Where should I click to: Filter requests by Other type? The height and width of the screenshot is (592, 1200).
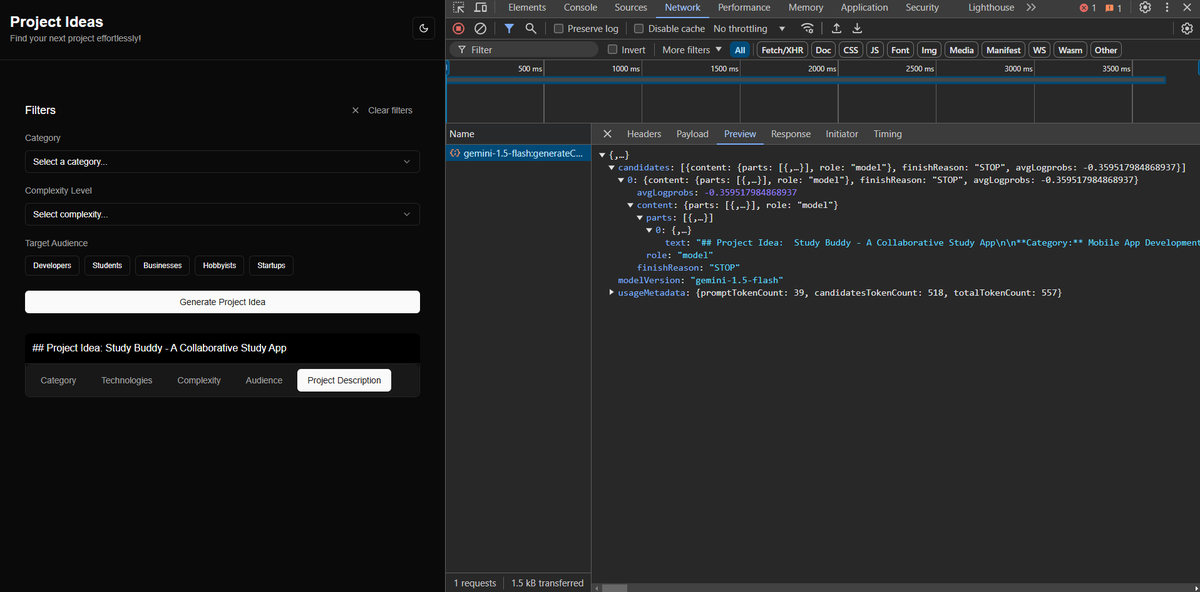[1106, 50]
